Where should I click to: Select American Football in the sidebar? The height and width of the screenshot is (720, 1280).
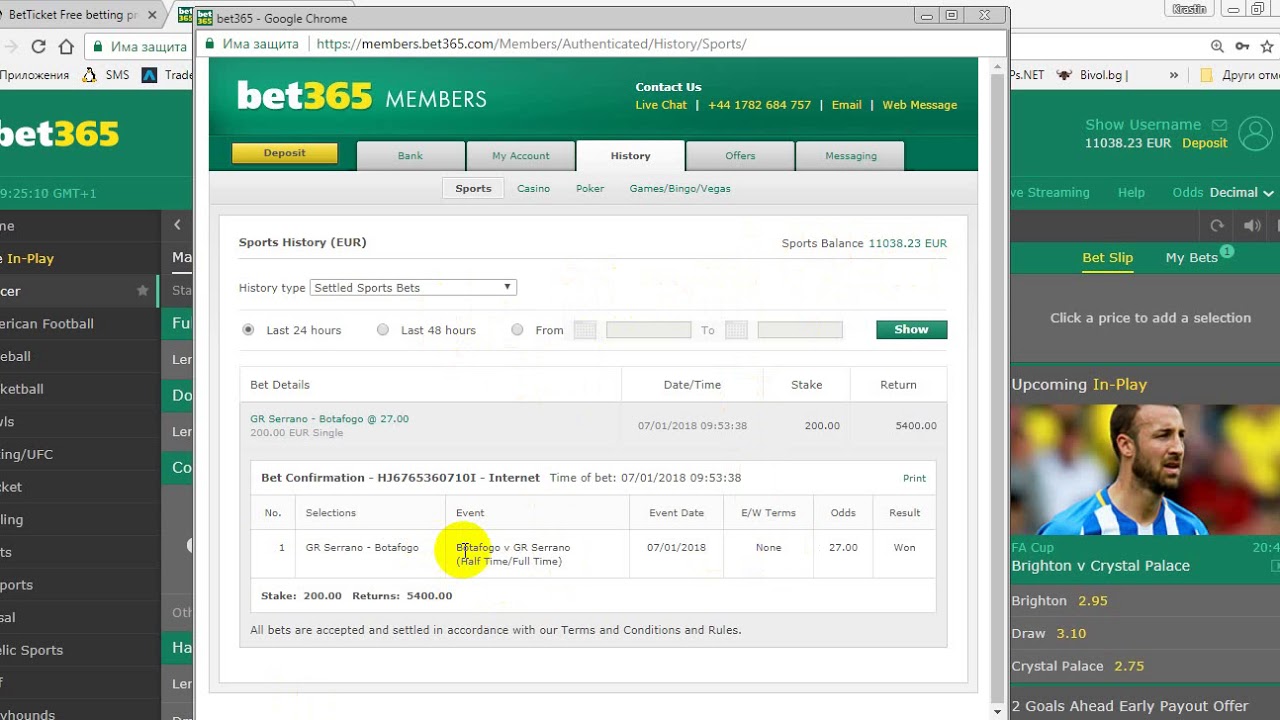click(x=47, y=324)
